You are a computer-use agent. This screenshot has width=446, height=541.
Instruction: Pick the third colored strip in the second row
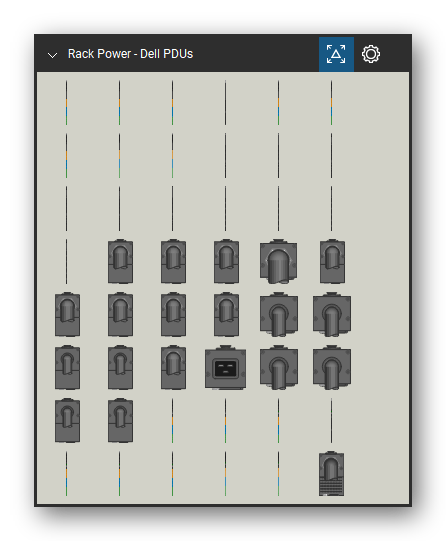click(172, 156)
